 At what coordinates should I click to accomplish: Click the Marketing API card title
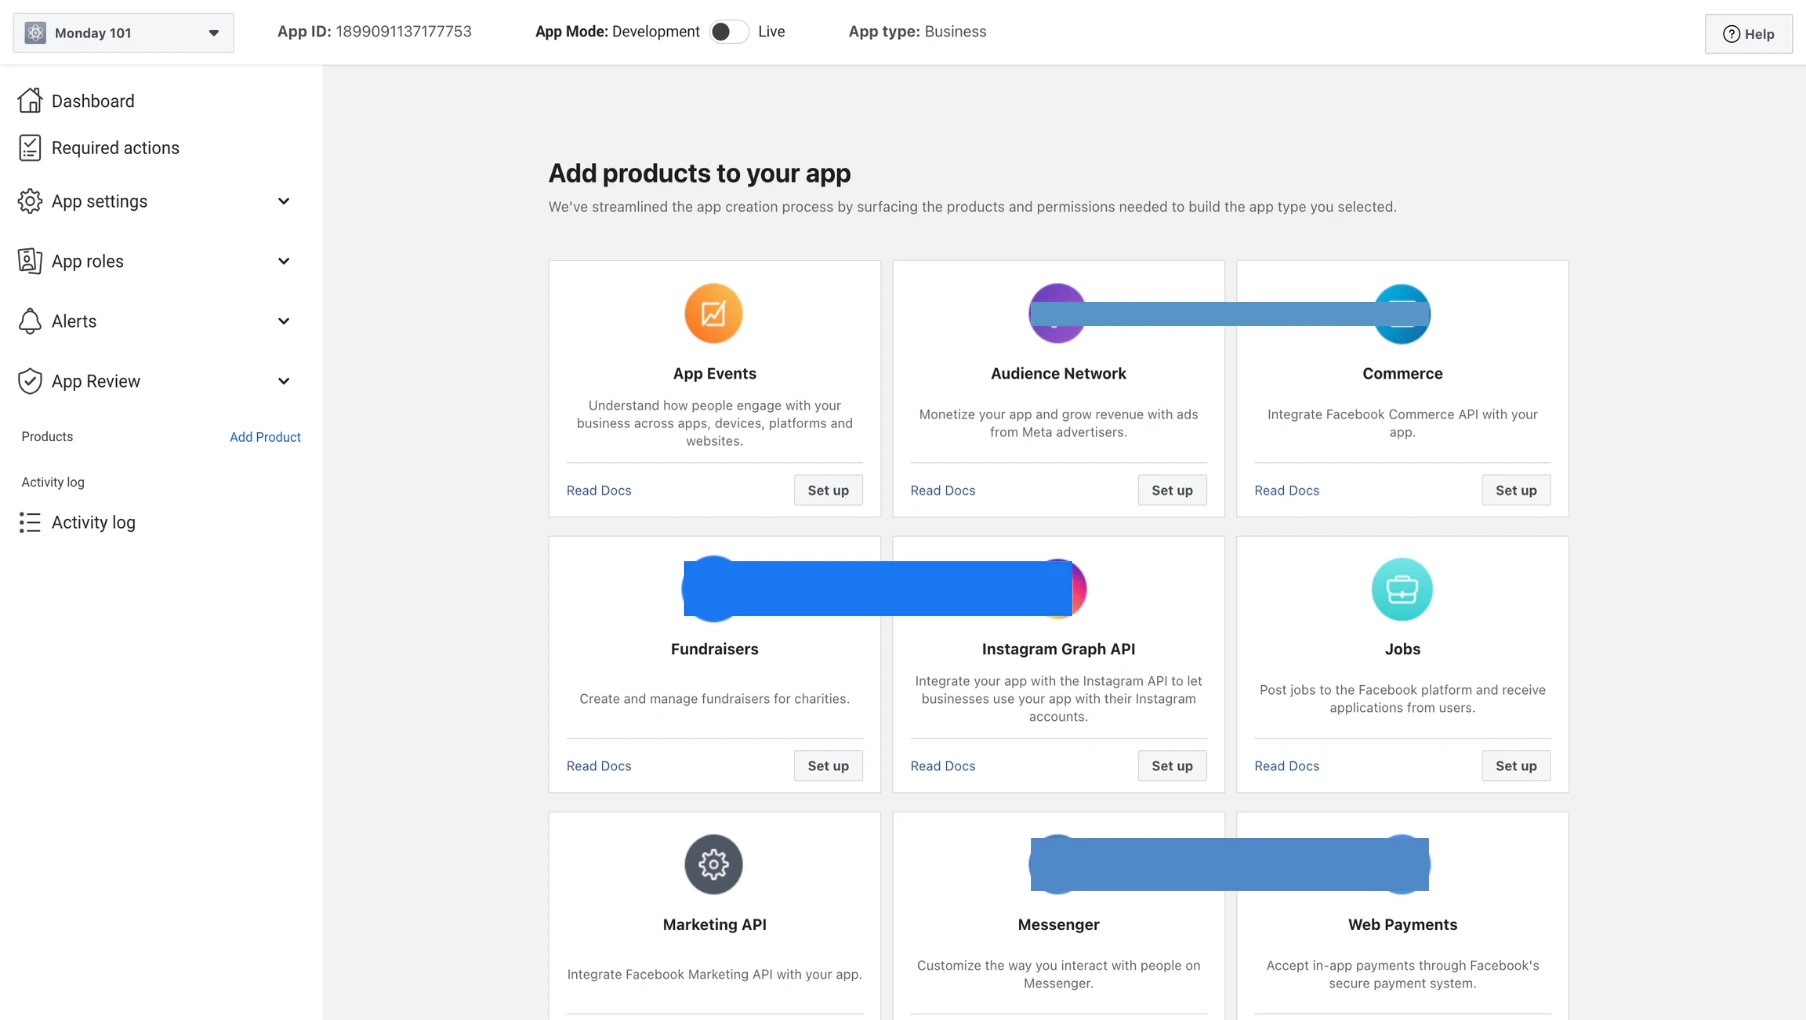pos(714,925)
